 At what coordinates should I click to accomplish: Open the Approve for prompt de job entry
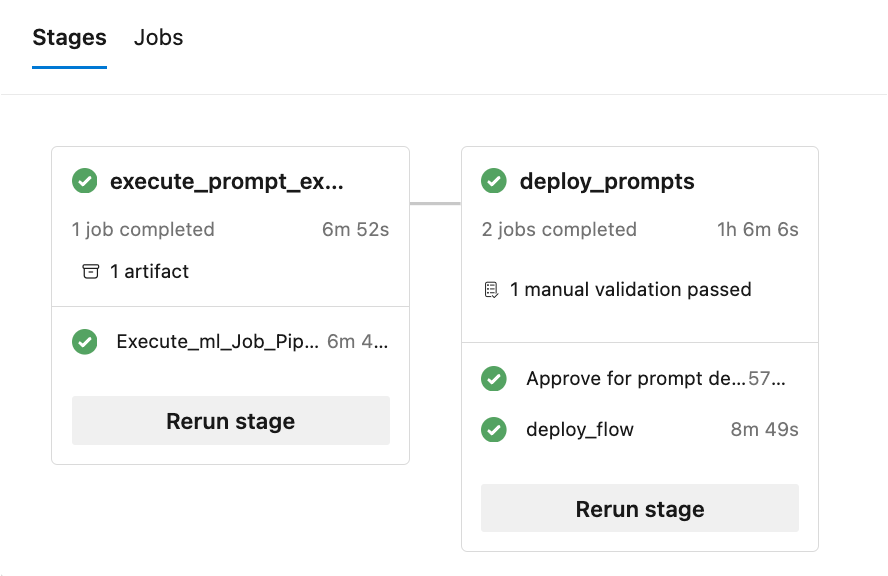pyautogui.click(x=635, y=379)
